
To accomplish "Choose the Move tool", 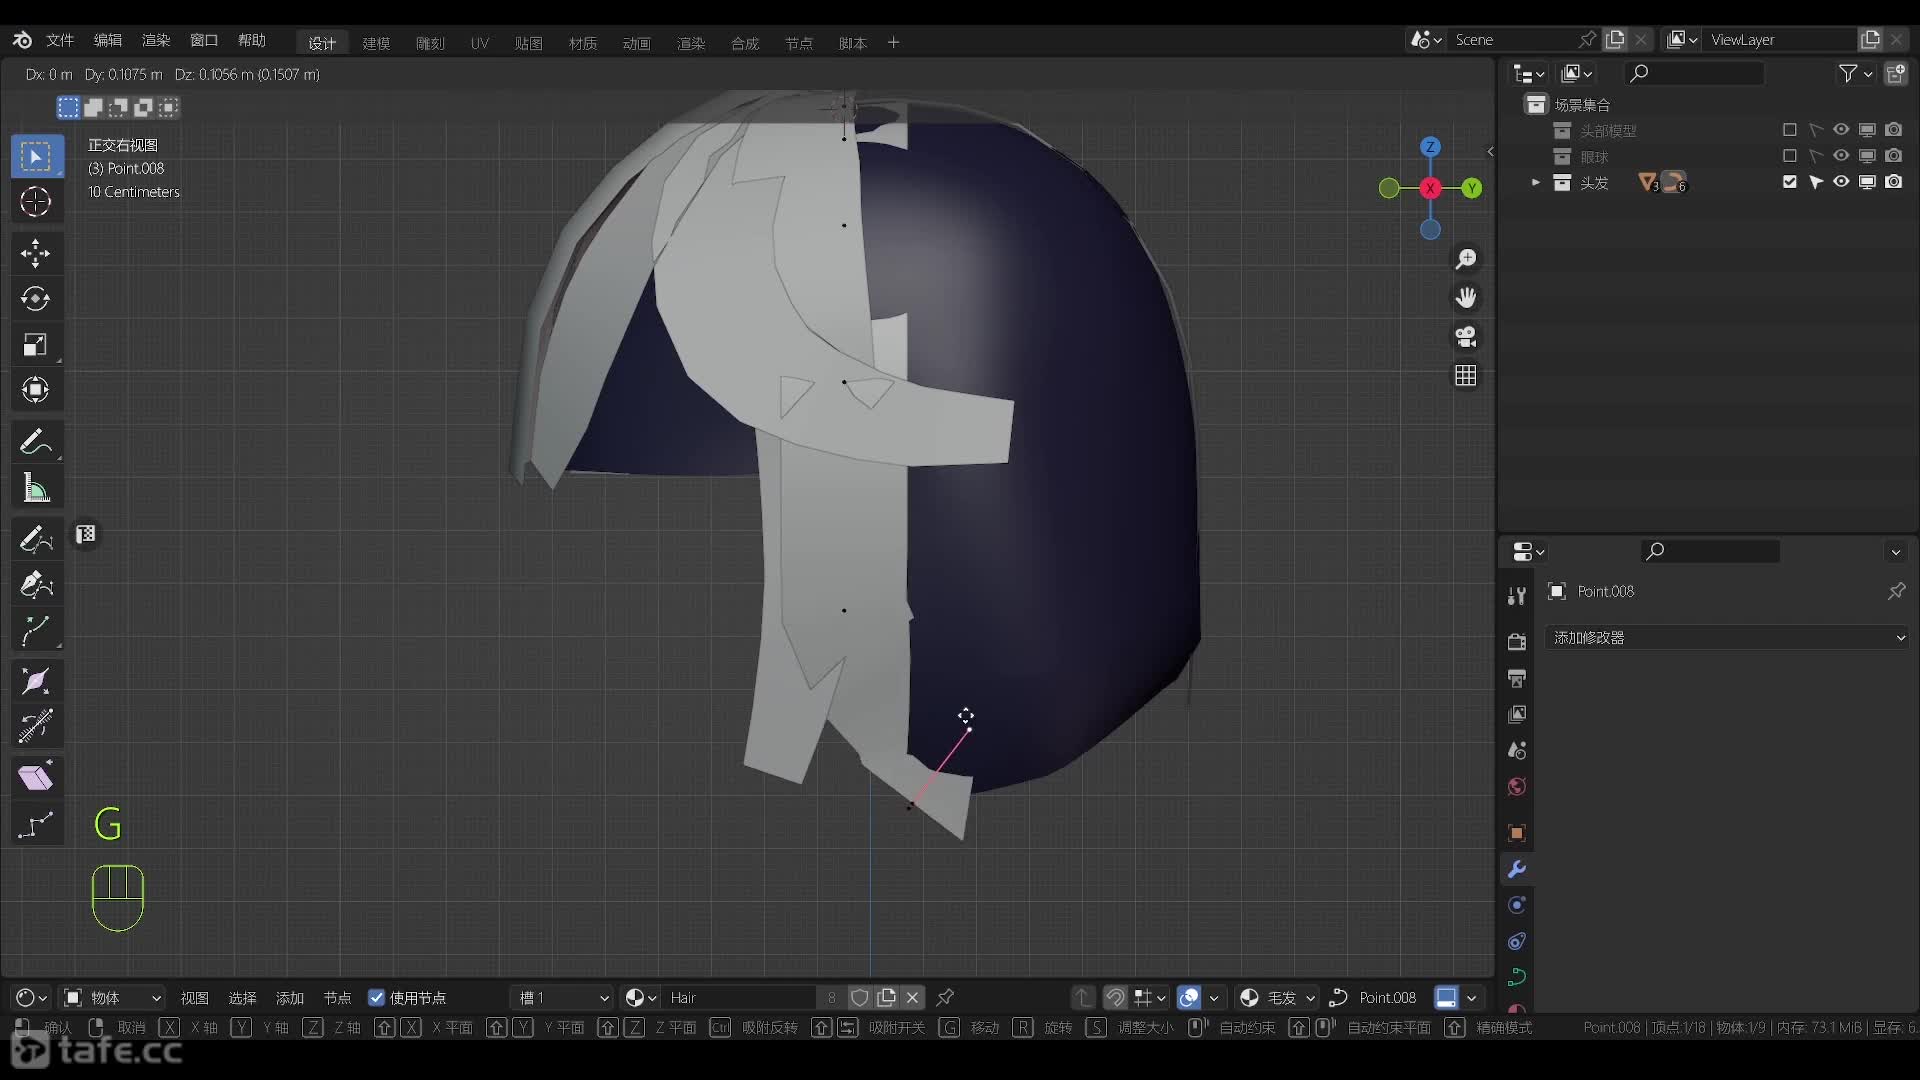I will pyautogui.click(x=36, y=253).
